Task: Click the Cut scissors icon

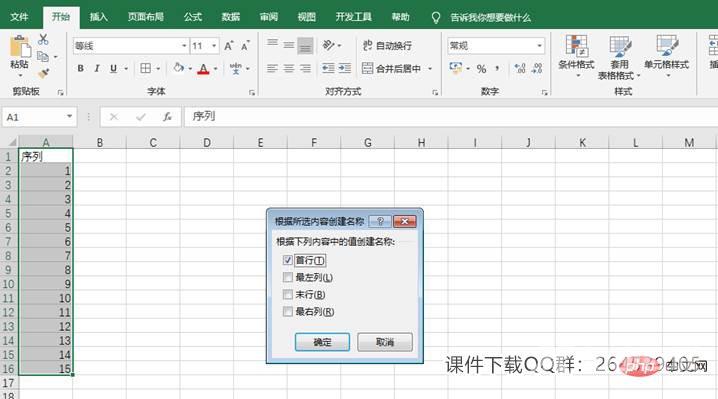Action: pyautogui.click(x=43, y=39)
